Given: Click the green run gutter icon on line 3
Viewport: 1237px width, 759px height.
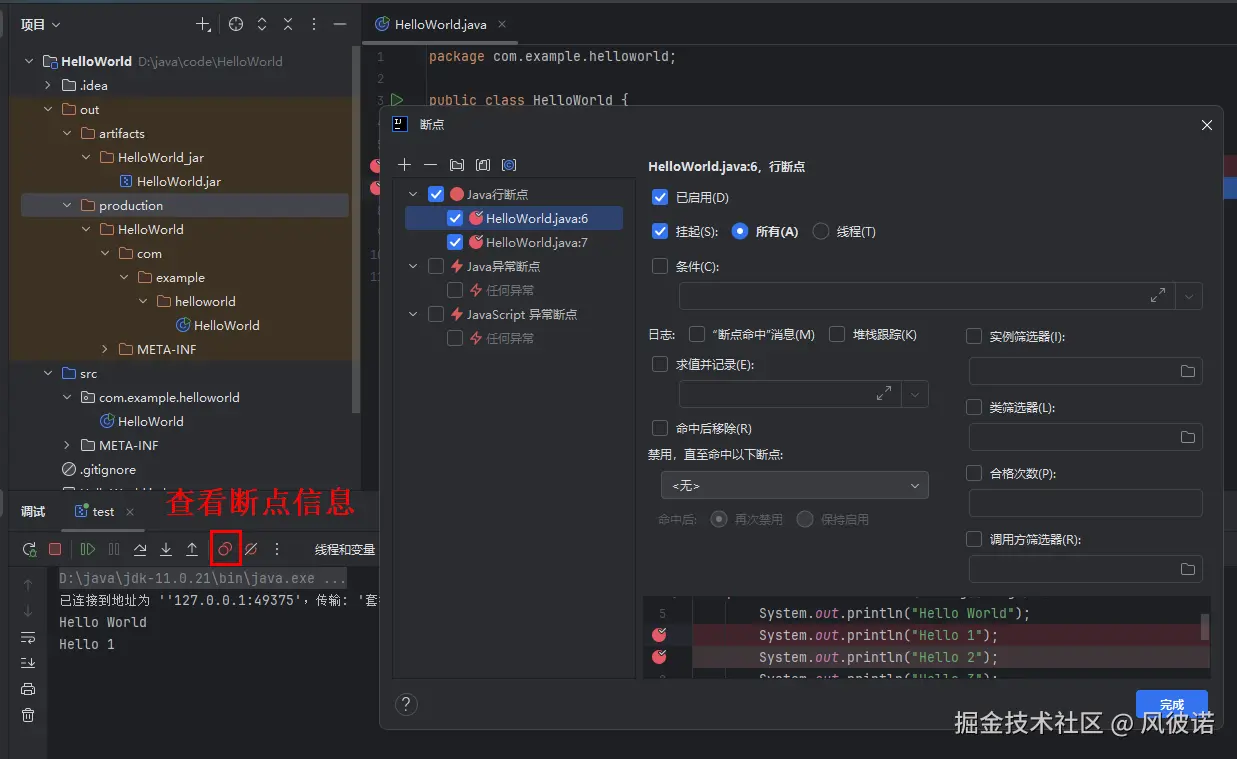Looking at the screenshot, I should [x=397, y=100].
